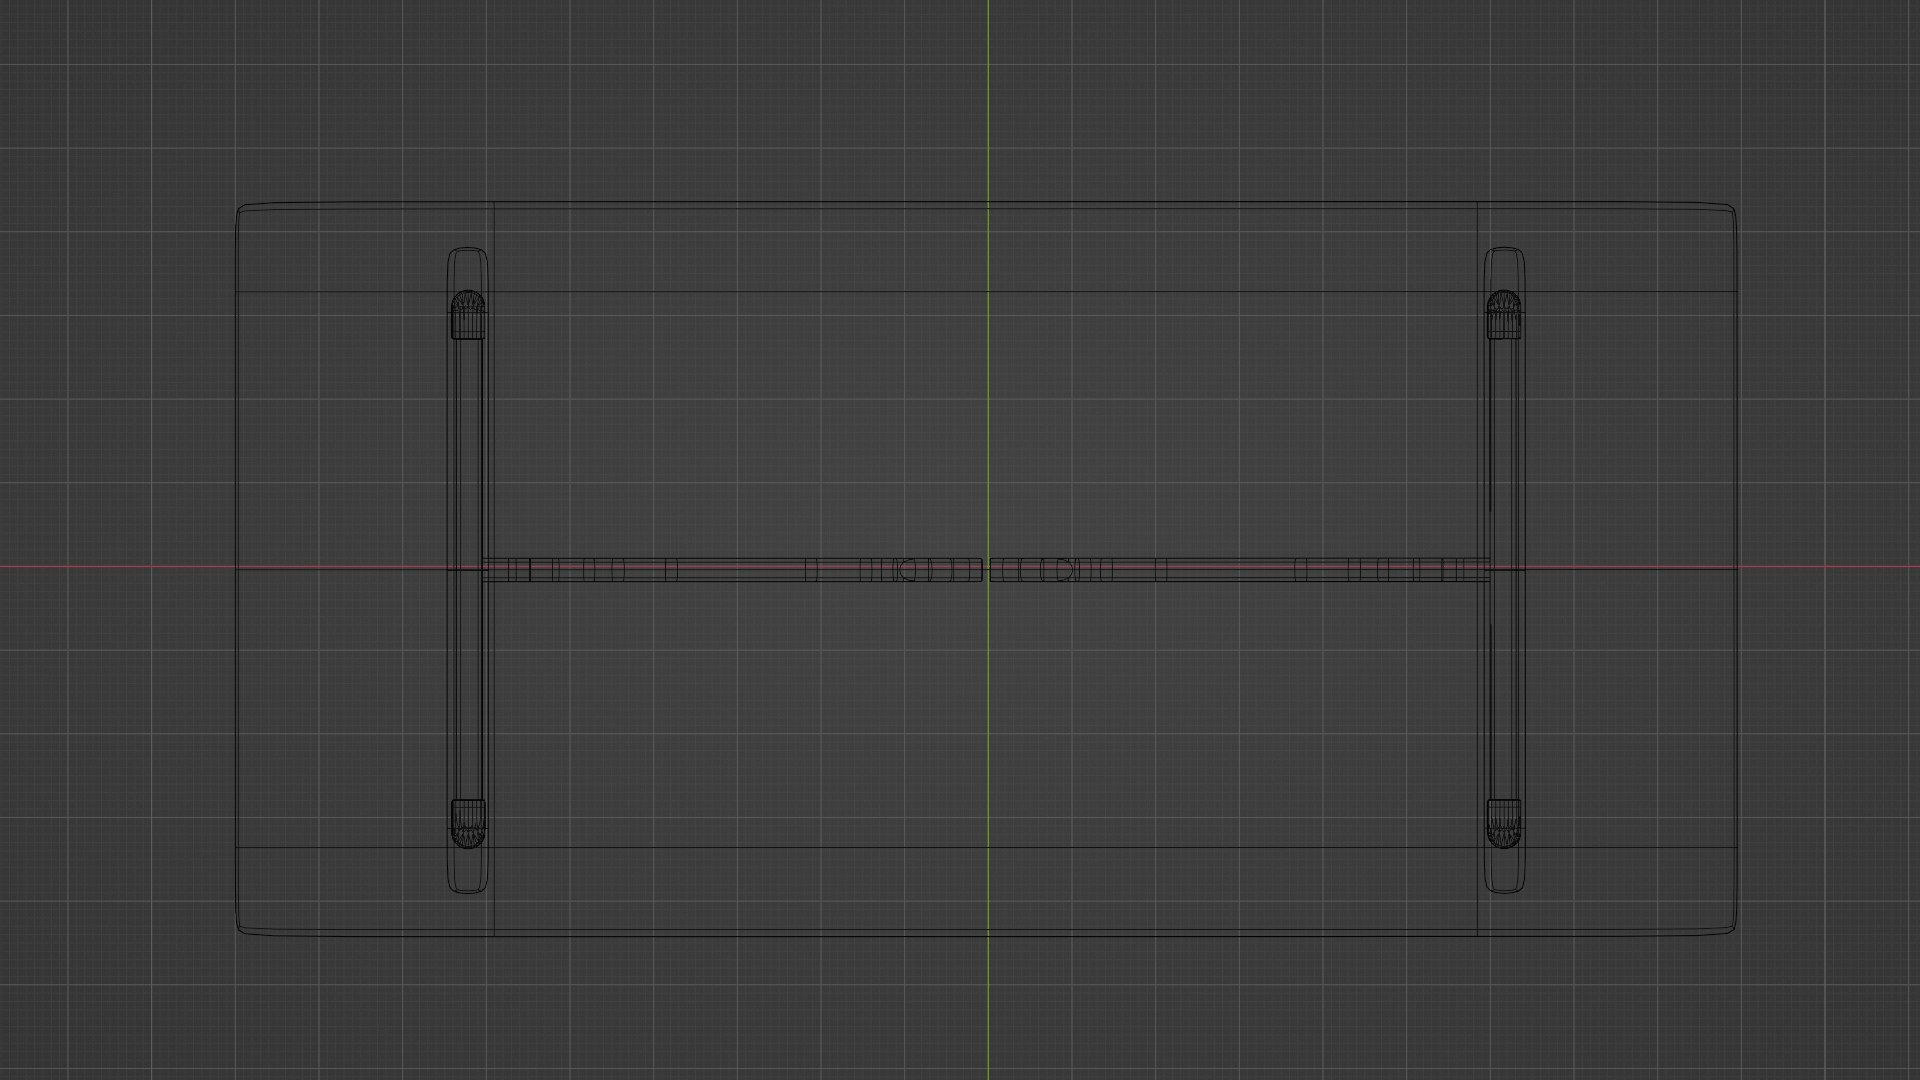Click the upper-right table leg foot
The width and height of the screenshot is (1920, 1080).
pos(1502,313)
